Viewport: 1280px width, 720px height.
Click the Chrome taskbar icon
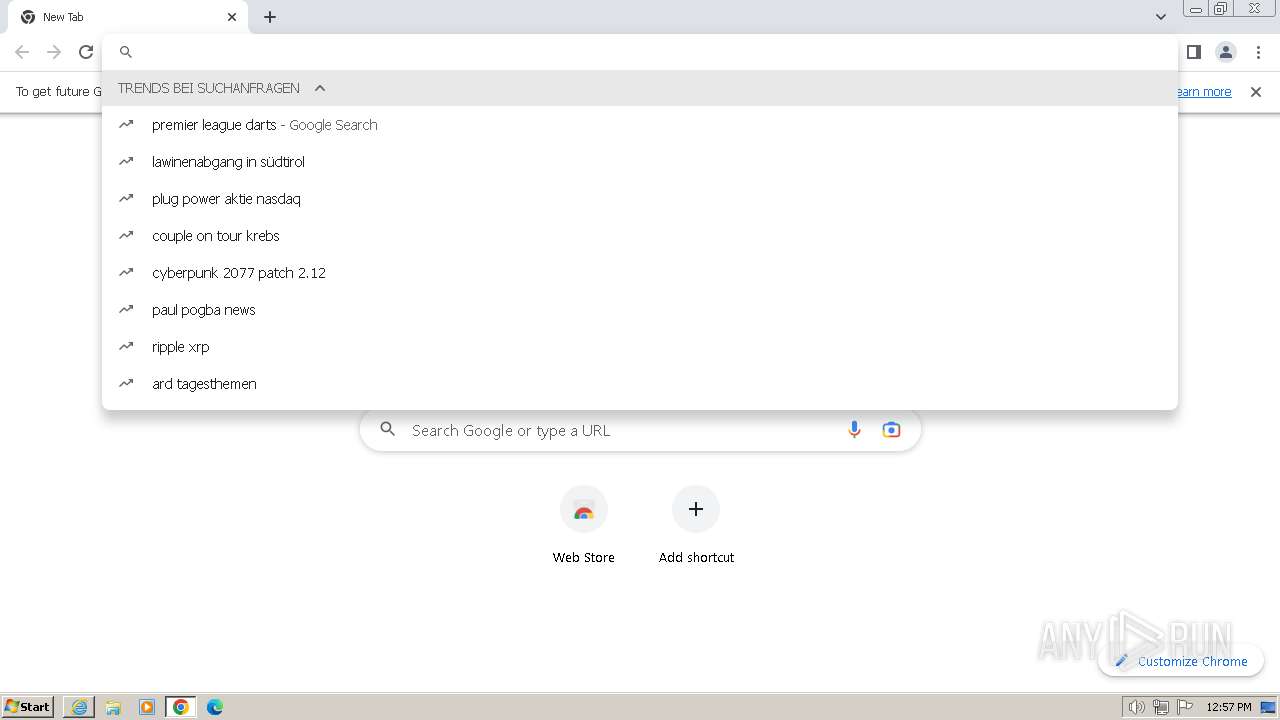(x=181, y=707)
